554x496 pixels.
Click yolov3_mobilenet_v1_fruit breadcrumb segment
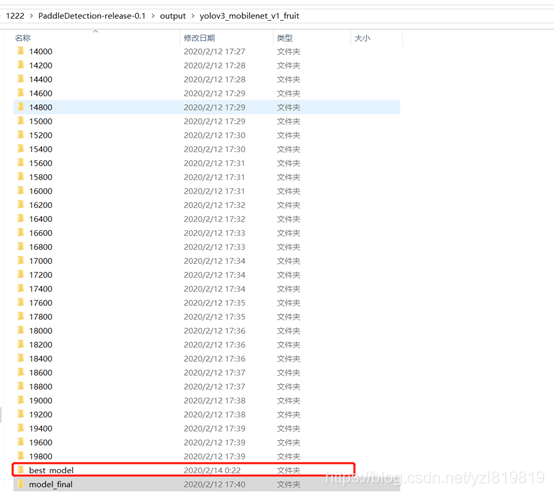249,16
